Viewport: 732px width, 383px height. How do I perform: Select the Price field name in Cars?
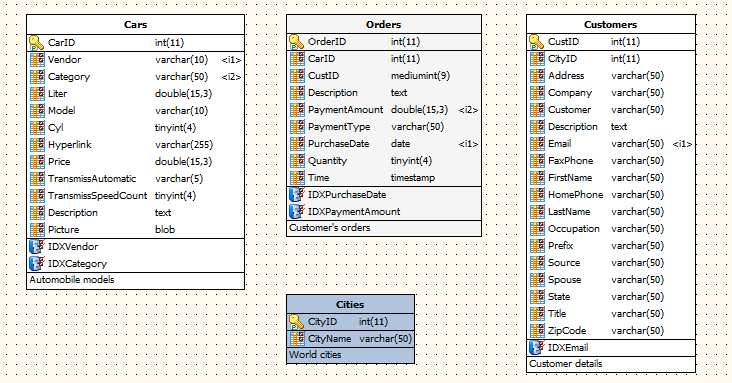click(59, 162)
